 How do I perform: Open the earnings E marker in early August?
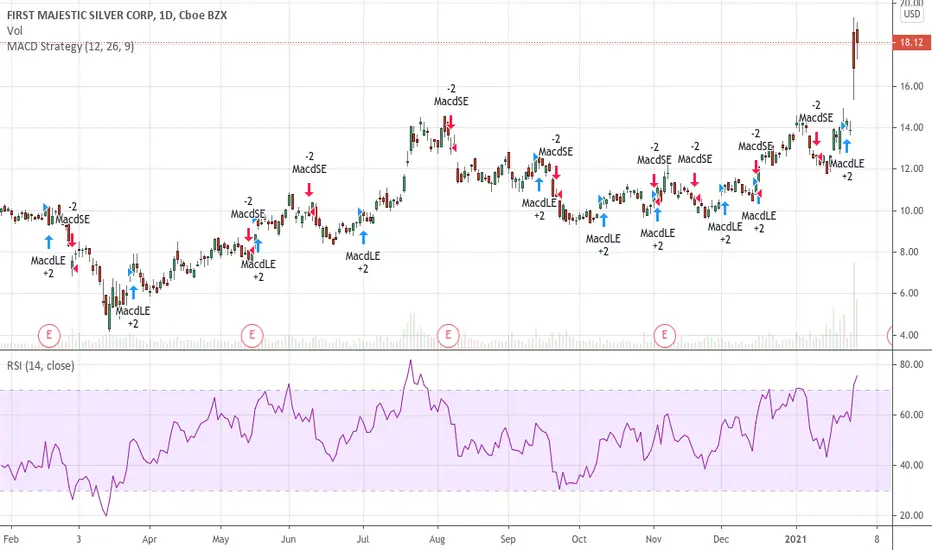[x=448, y=335]
